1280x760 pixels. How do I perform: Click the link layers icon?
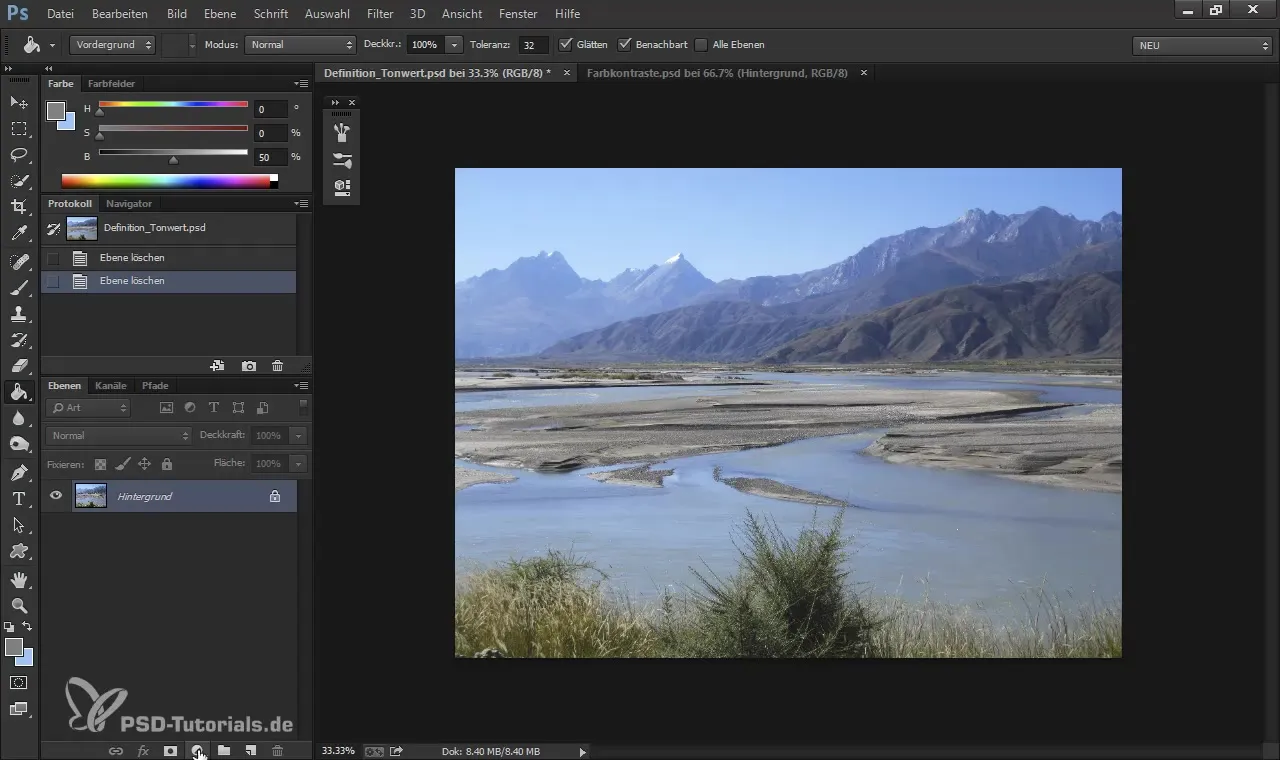(116, 750)
